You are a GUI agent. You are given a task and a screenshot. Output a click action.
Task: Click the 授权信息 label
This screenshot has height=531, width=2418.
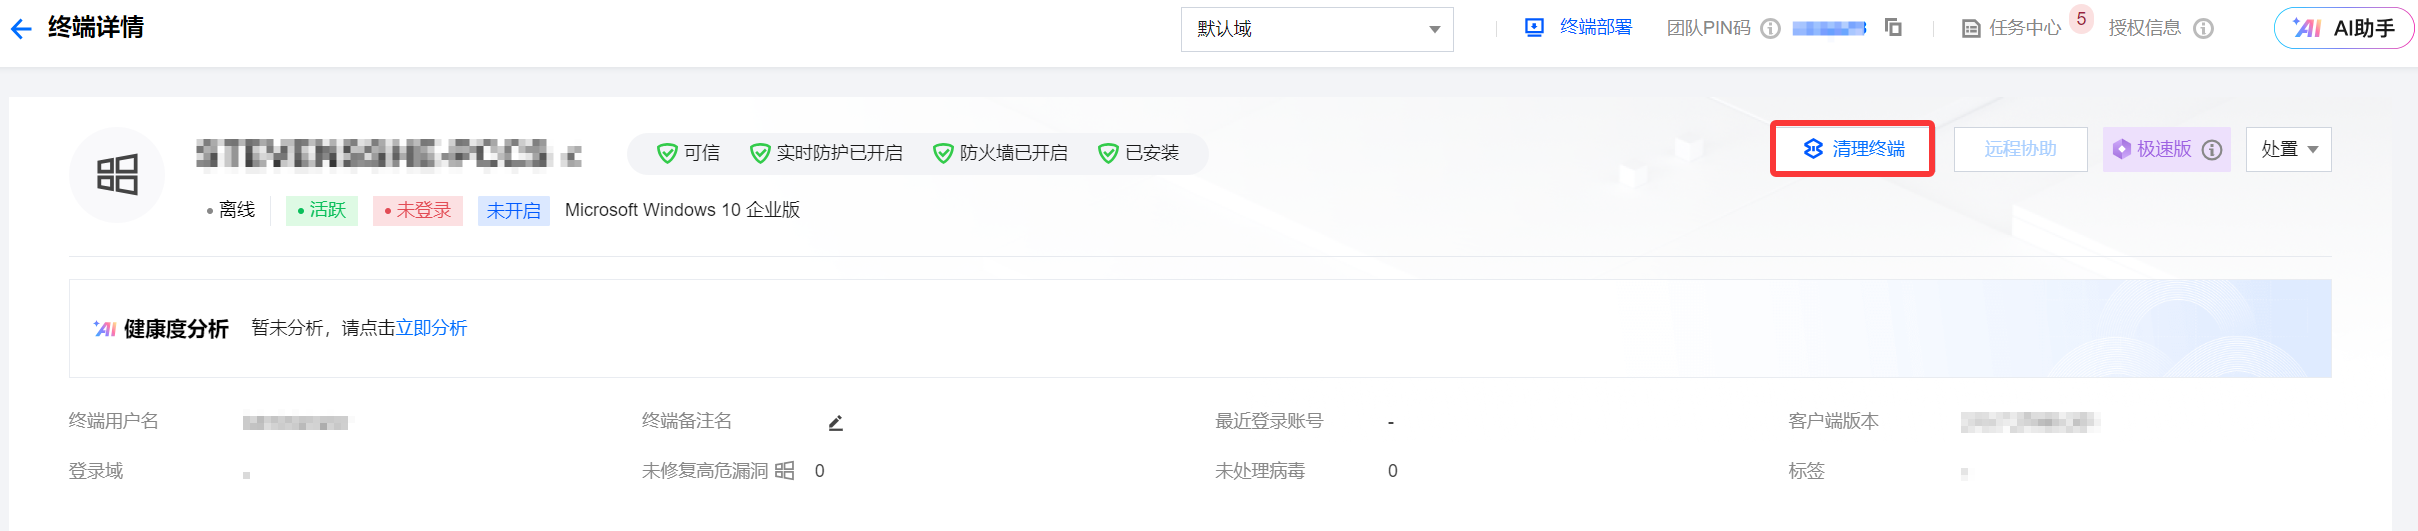coord(2144,28)
